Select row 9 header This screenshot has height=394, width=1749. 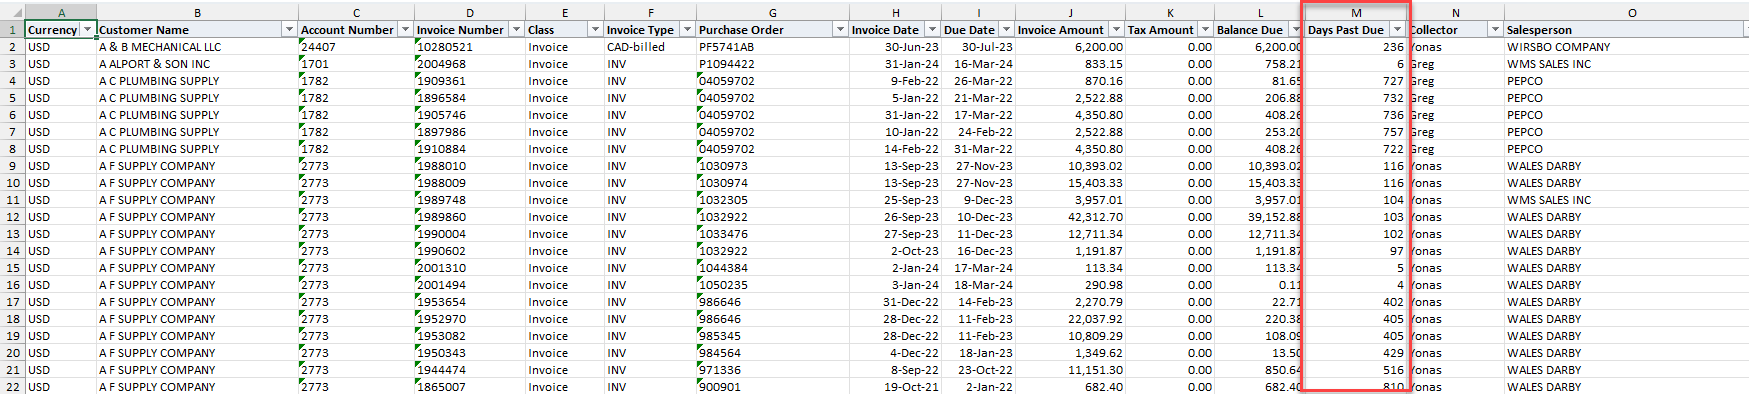pos(12,166)
